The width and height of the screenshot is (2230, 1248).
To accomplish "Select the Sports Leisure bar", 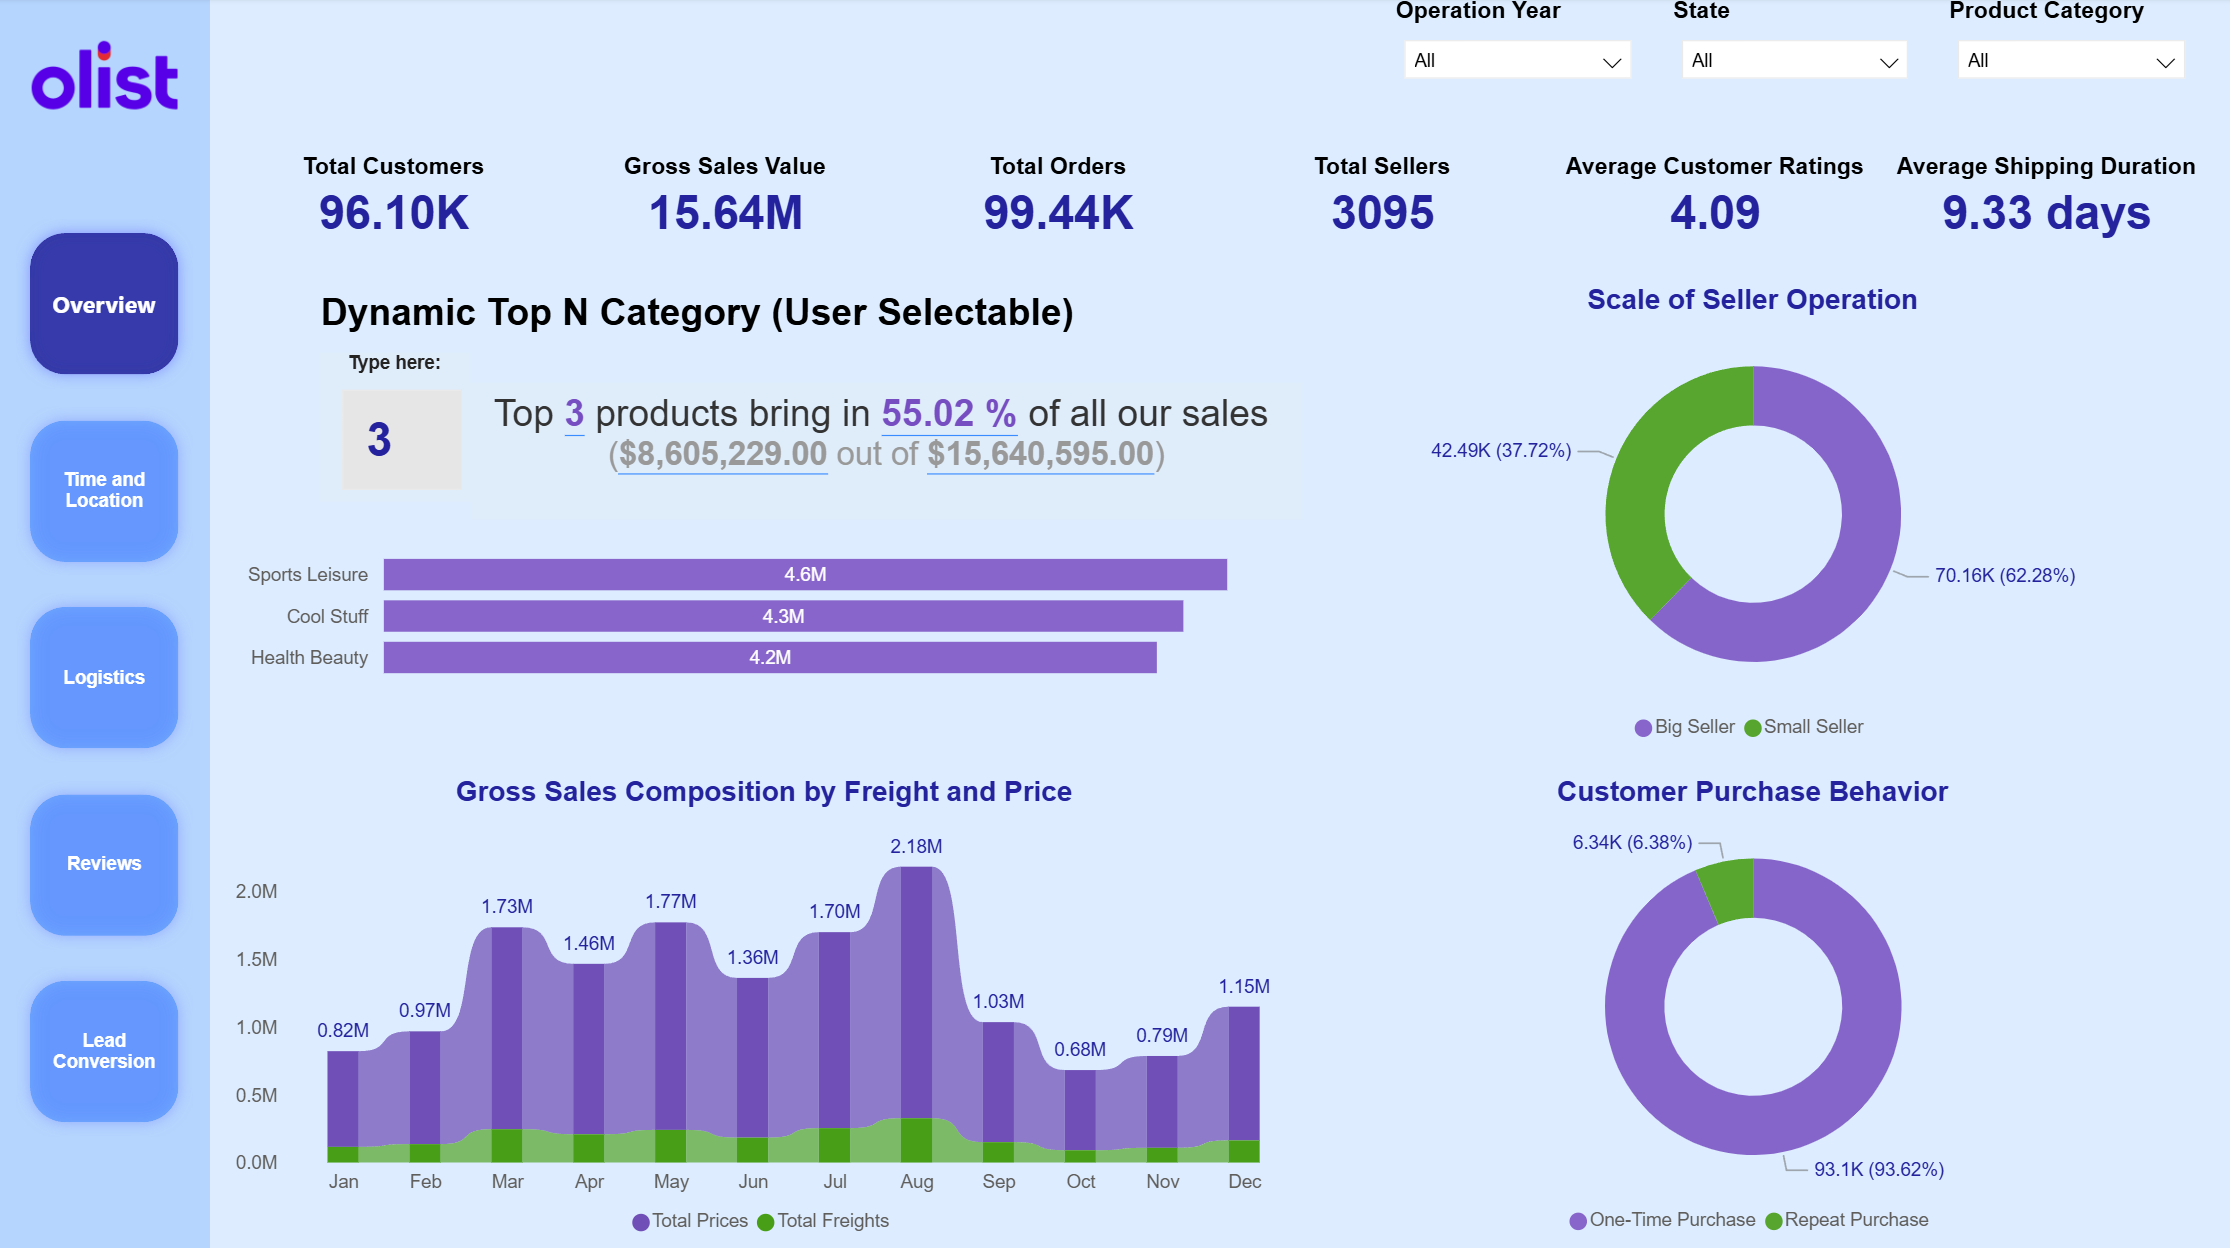I will (x=804, y=575).
